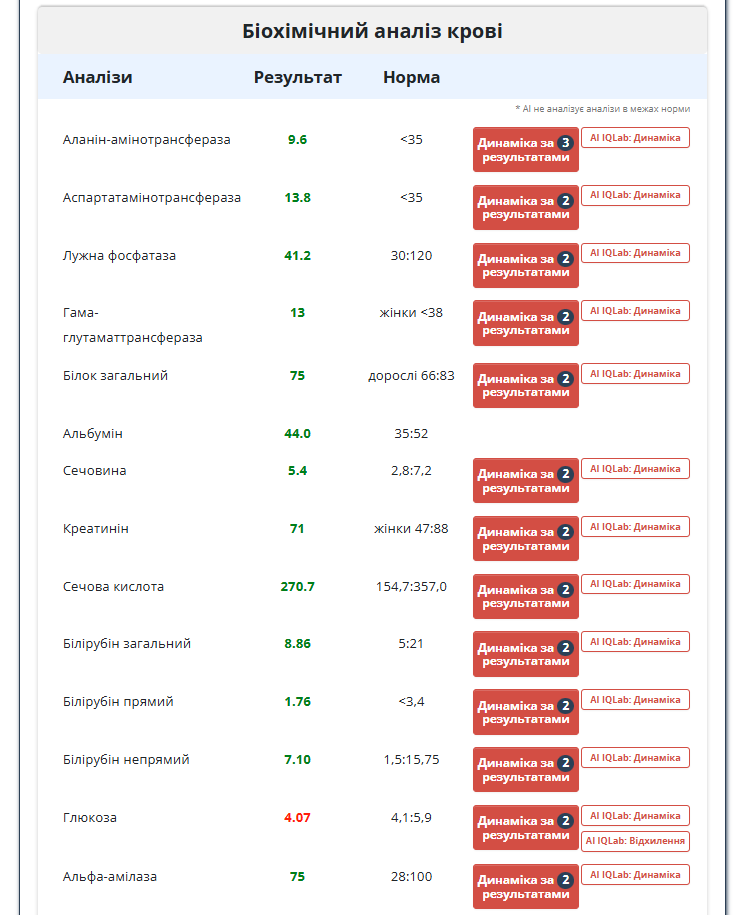Viewport: 744px width, 915px height.
Task: Click AI IQLab: Динаміка for Глюкоза
Action: pyautogui.click(x=635, y=816)
